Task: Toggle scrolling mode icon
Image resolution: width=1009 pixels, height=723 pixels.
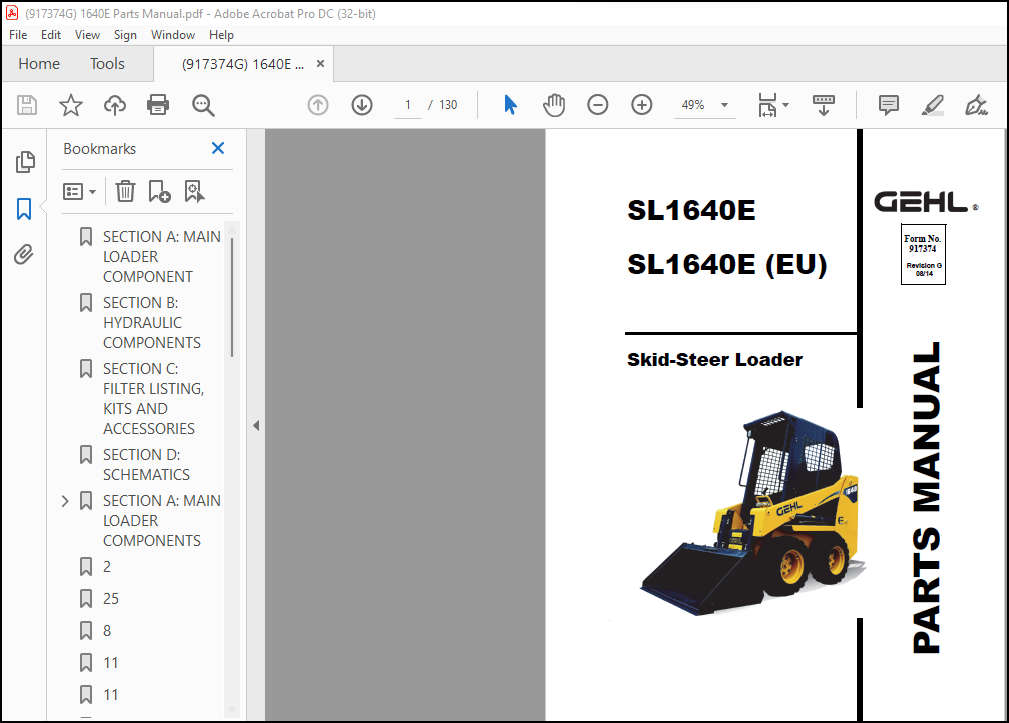Action: [824, 105]
